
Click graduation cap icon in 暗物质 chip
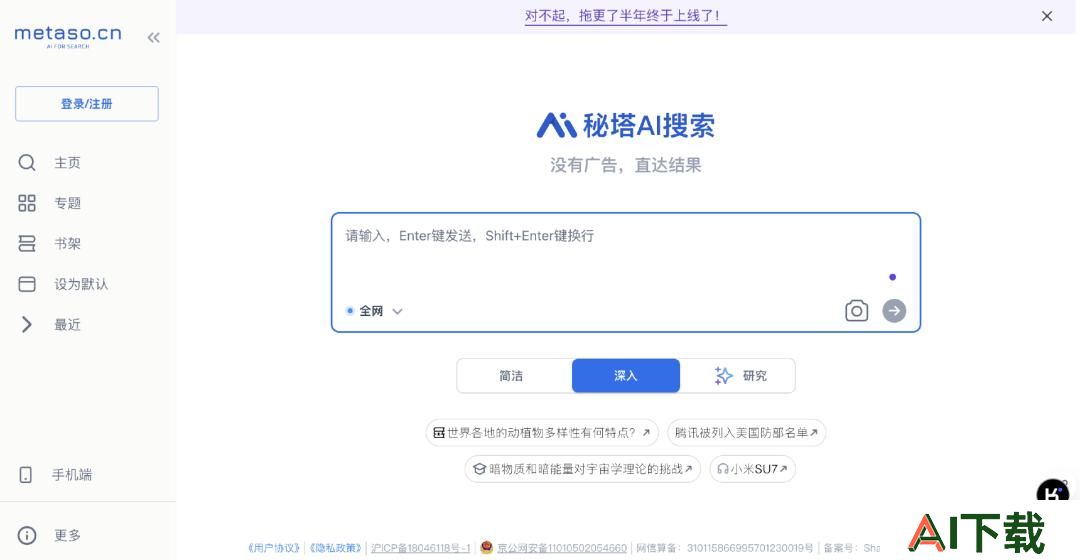click(x=479, y=469)
